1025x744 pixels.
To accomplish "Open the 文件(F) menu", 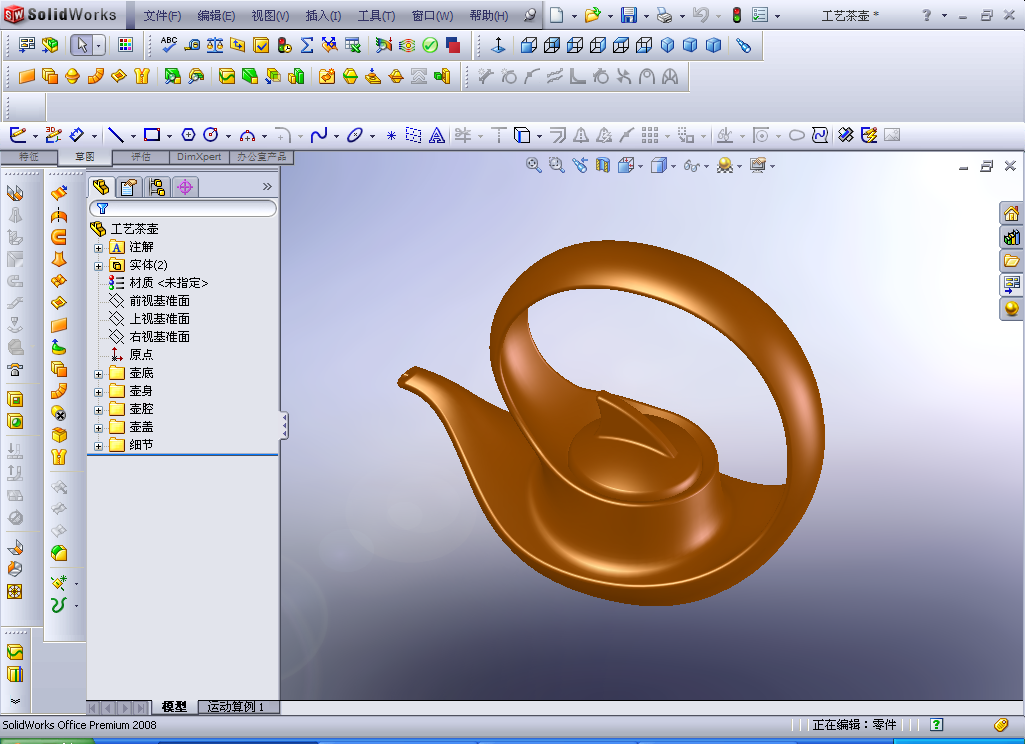I will pos(162,16).
